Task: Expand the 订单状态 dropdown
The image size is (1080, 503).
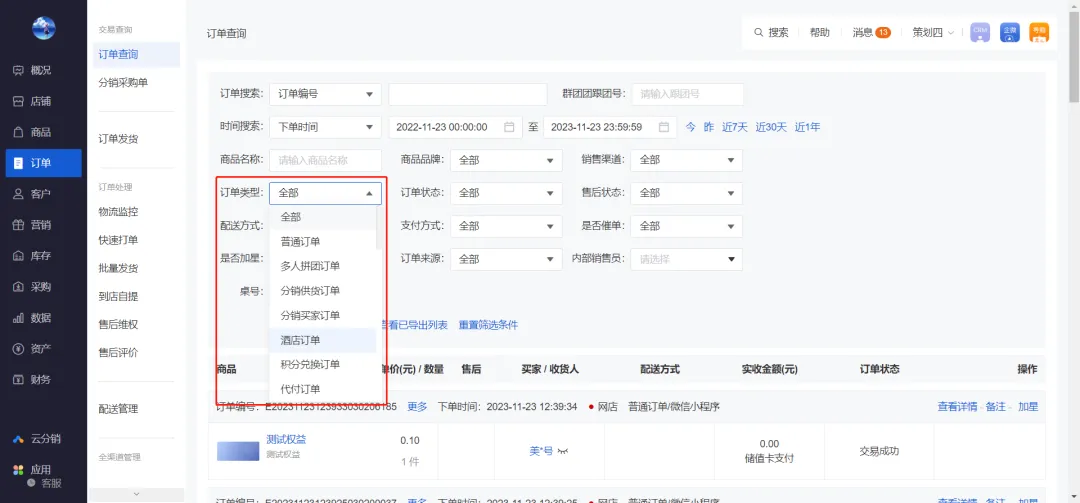Action: coord(505,193)
